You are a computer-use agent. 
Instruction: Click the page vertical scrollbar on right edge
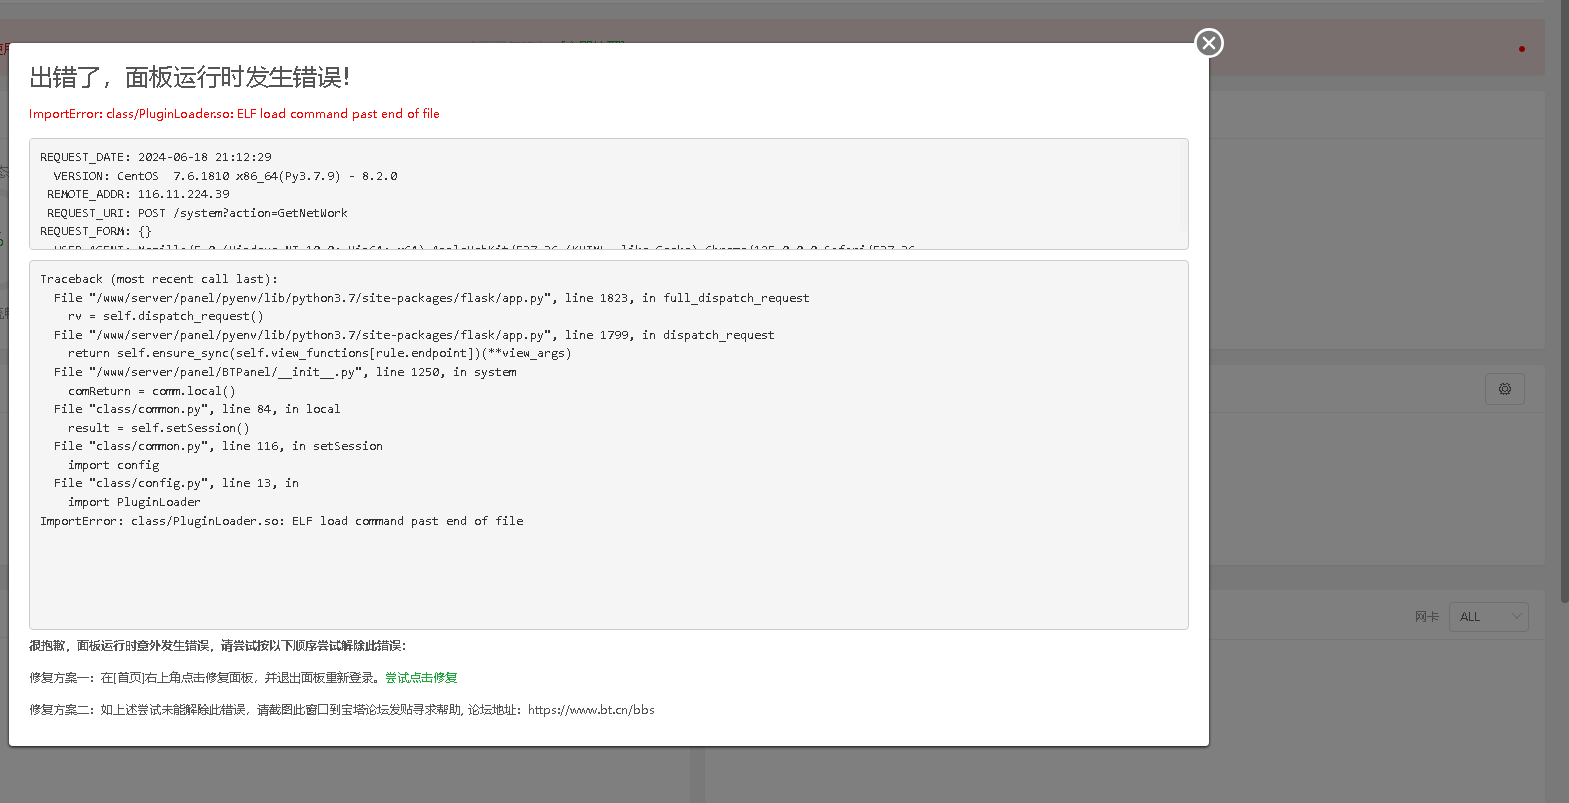(x=1565, y=300)
